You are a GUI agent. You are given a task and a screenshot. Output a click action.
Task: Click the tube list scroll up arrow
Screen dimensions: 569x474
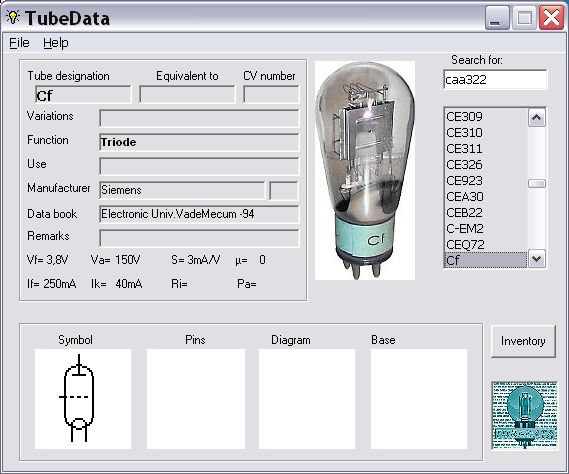[x=537, y=118]
